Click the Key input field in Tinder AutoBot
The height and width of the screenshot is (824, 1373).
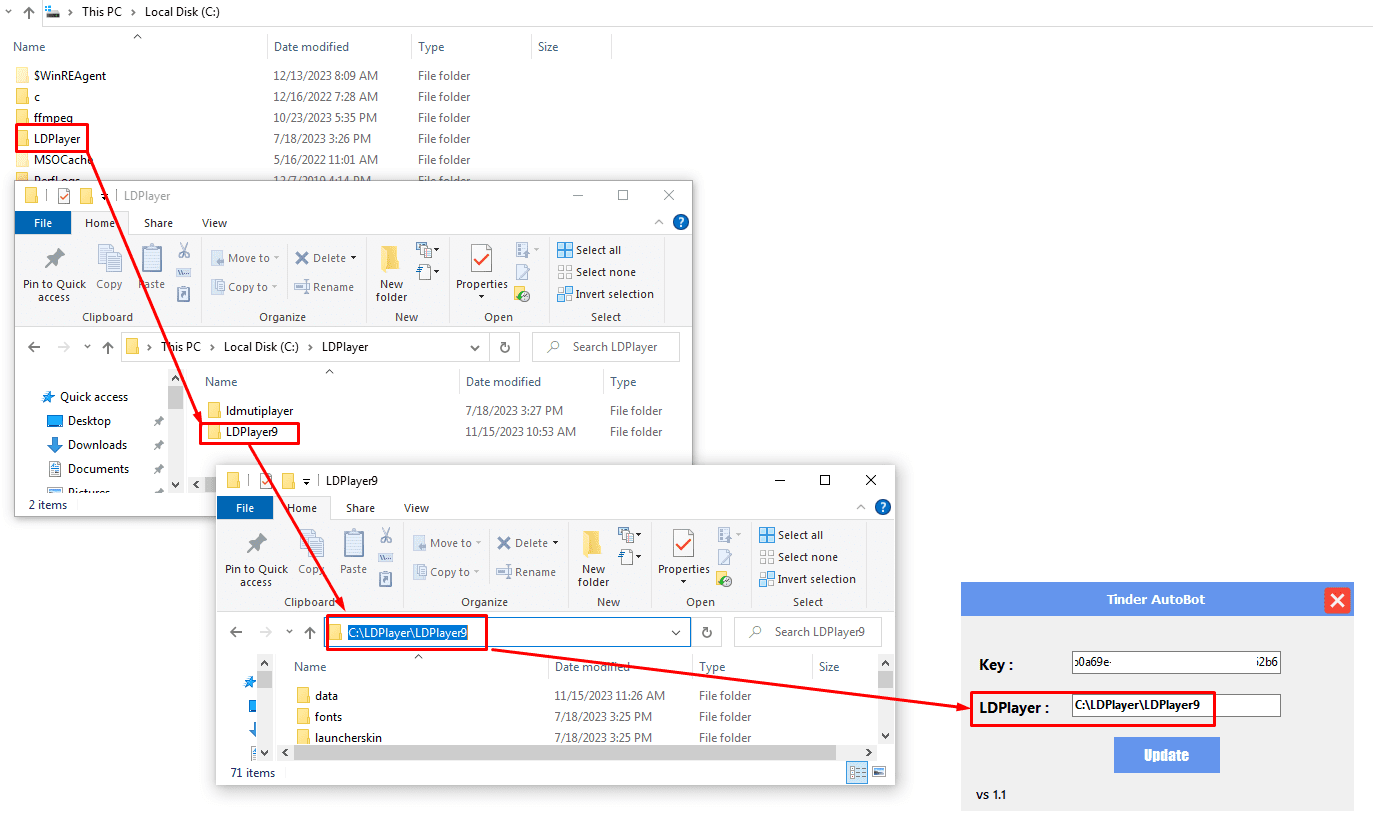tap(1176, 662)
